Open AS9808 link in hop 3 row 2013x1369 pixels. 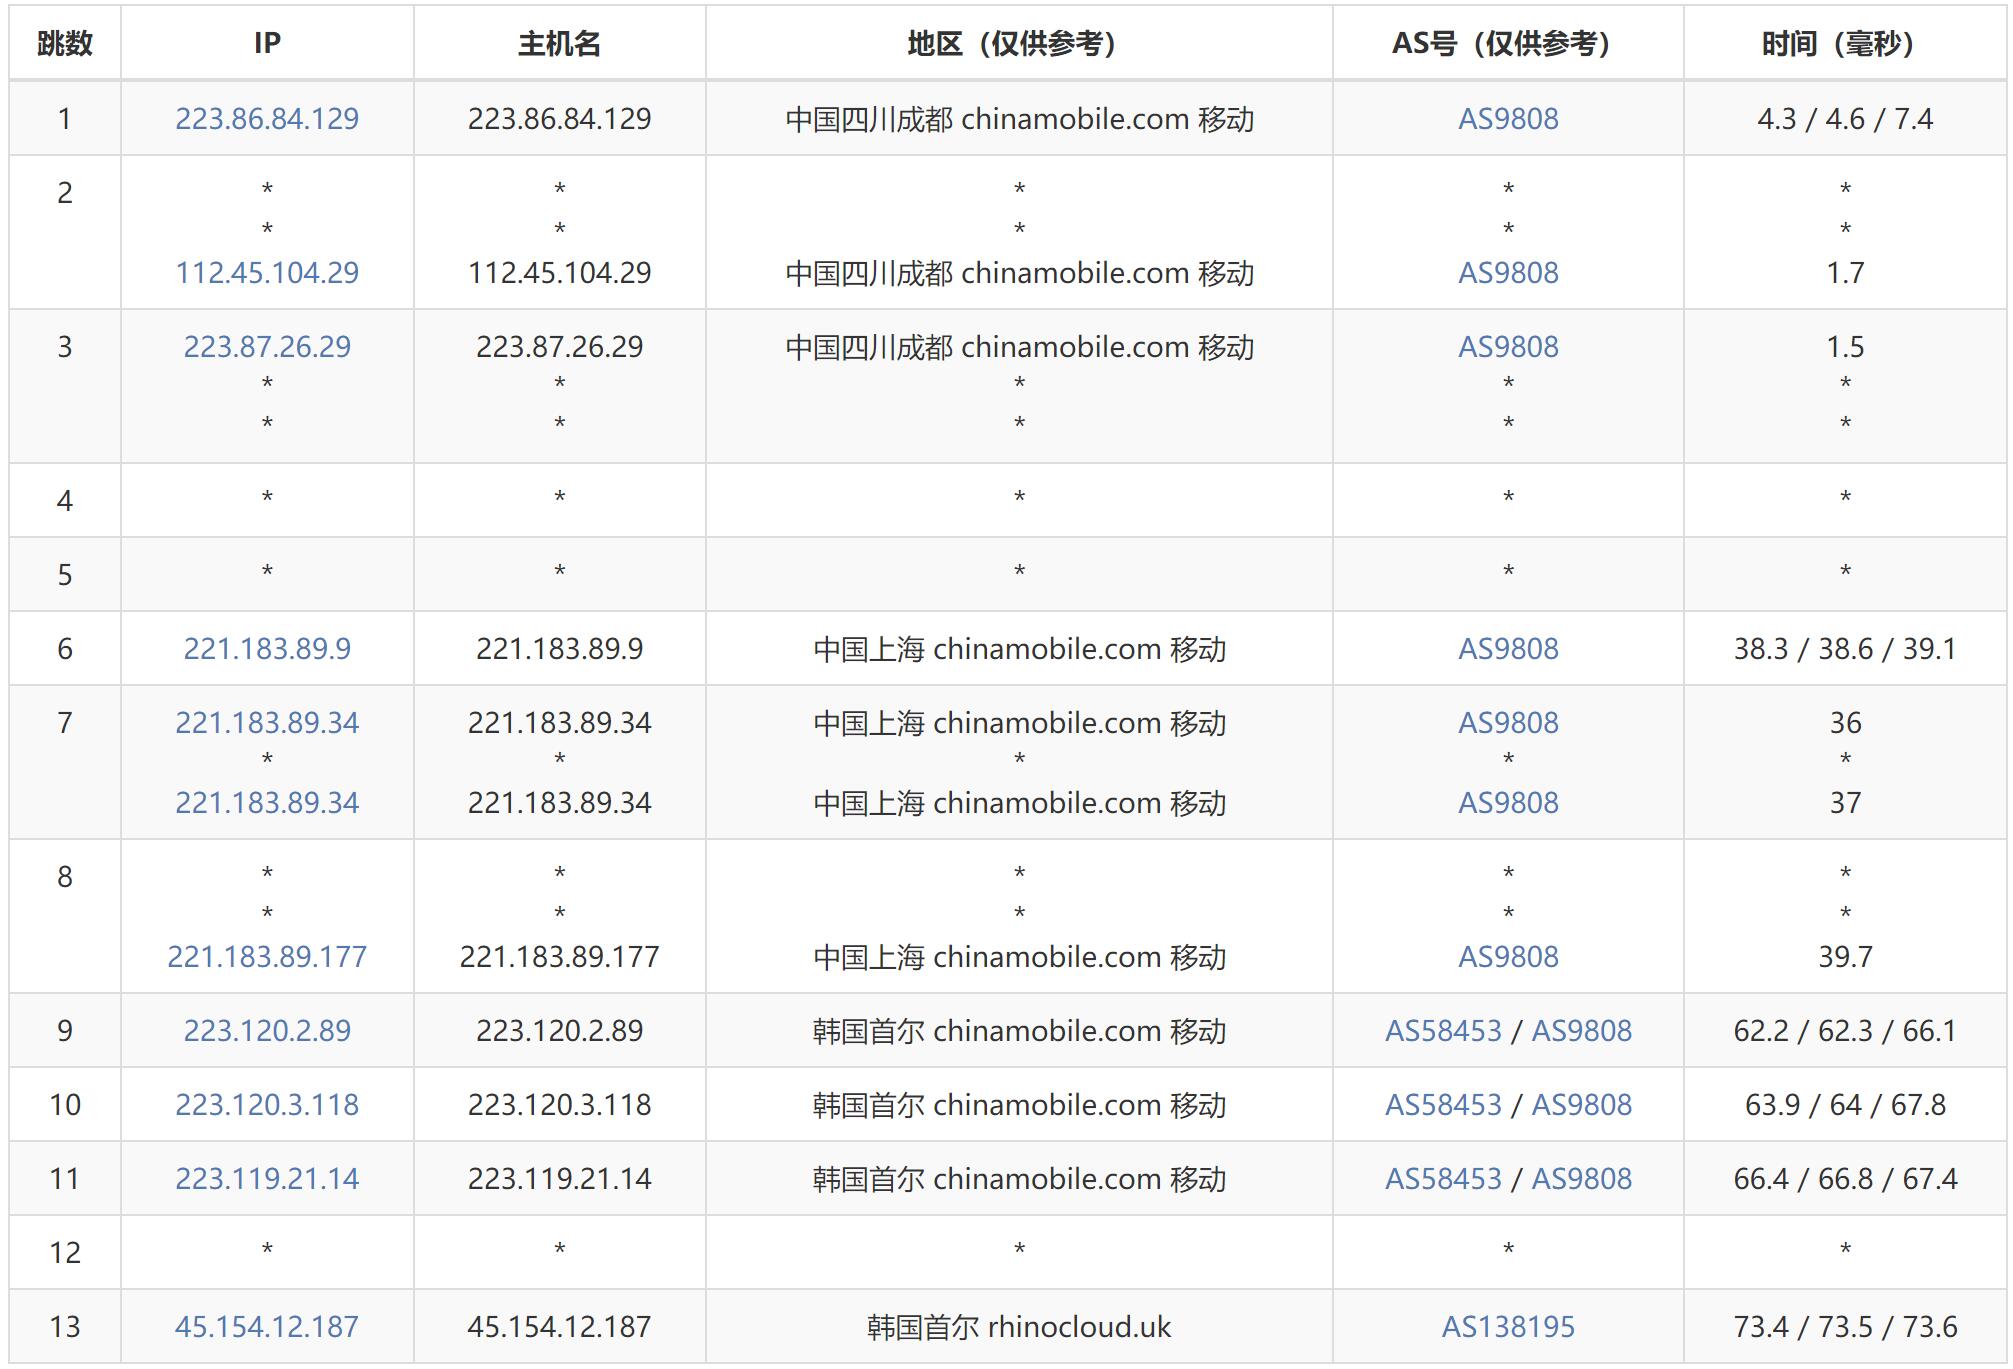click(1508, 347)
